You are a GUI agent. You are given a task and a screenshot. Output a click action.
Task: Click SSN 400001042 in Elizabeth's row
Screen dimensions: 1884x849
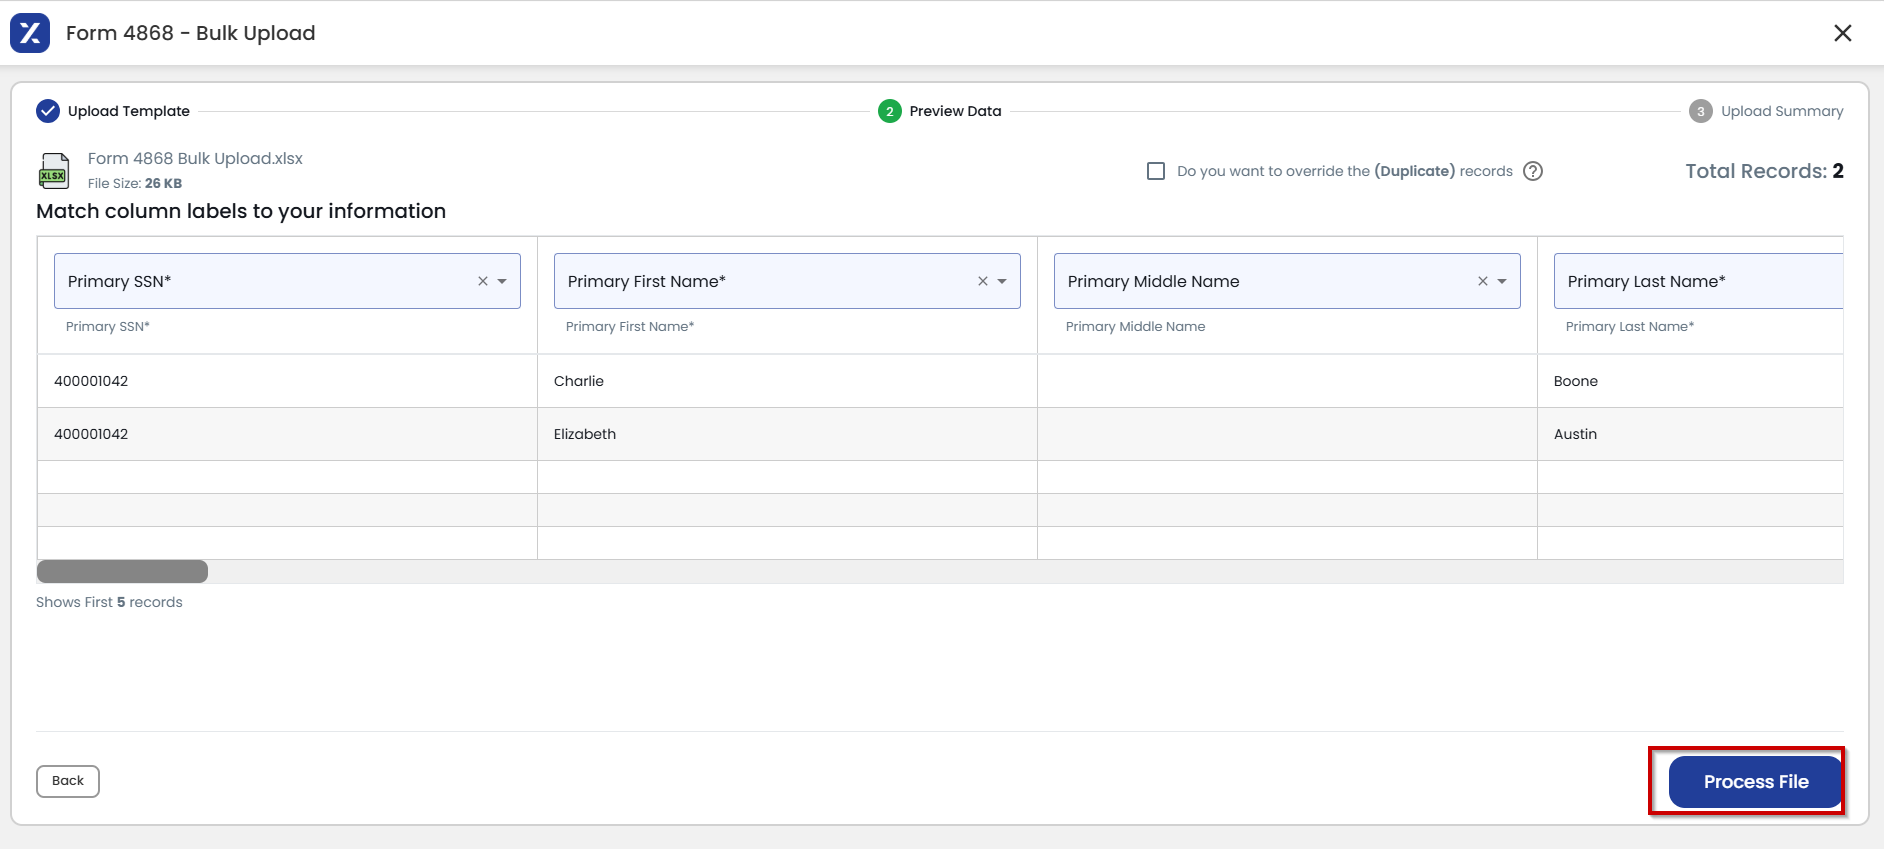[x=91, y=434]
